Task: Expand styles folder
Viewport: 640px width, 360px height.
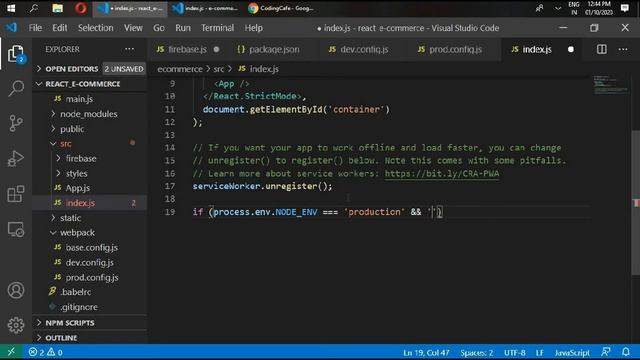Action: click(x=89, y=173)
